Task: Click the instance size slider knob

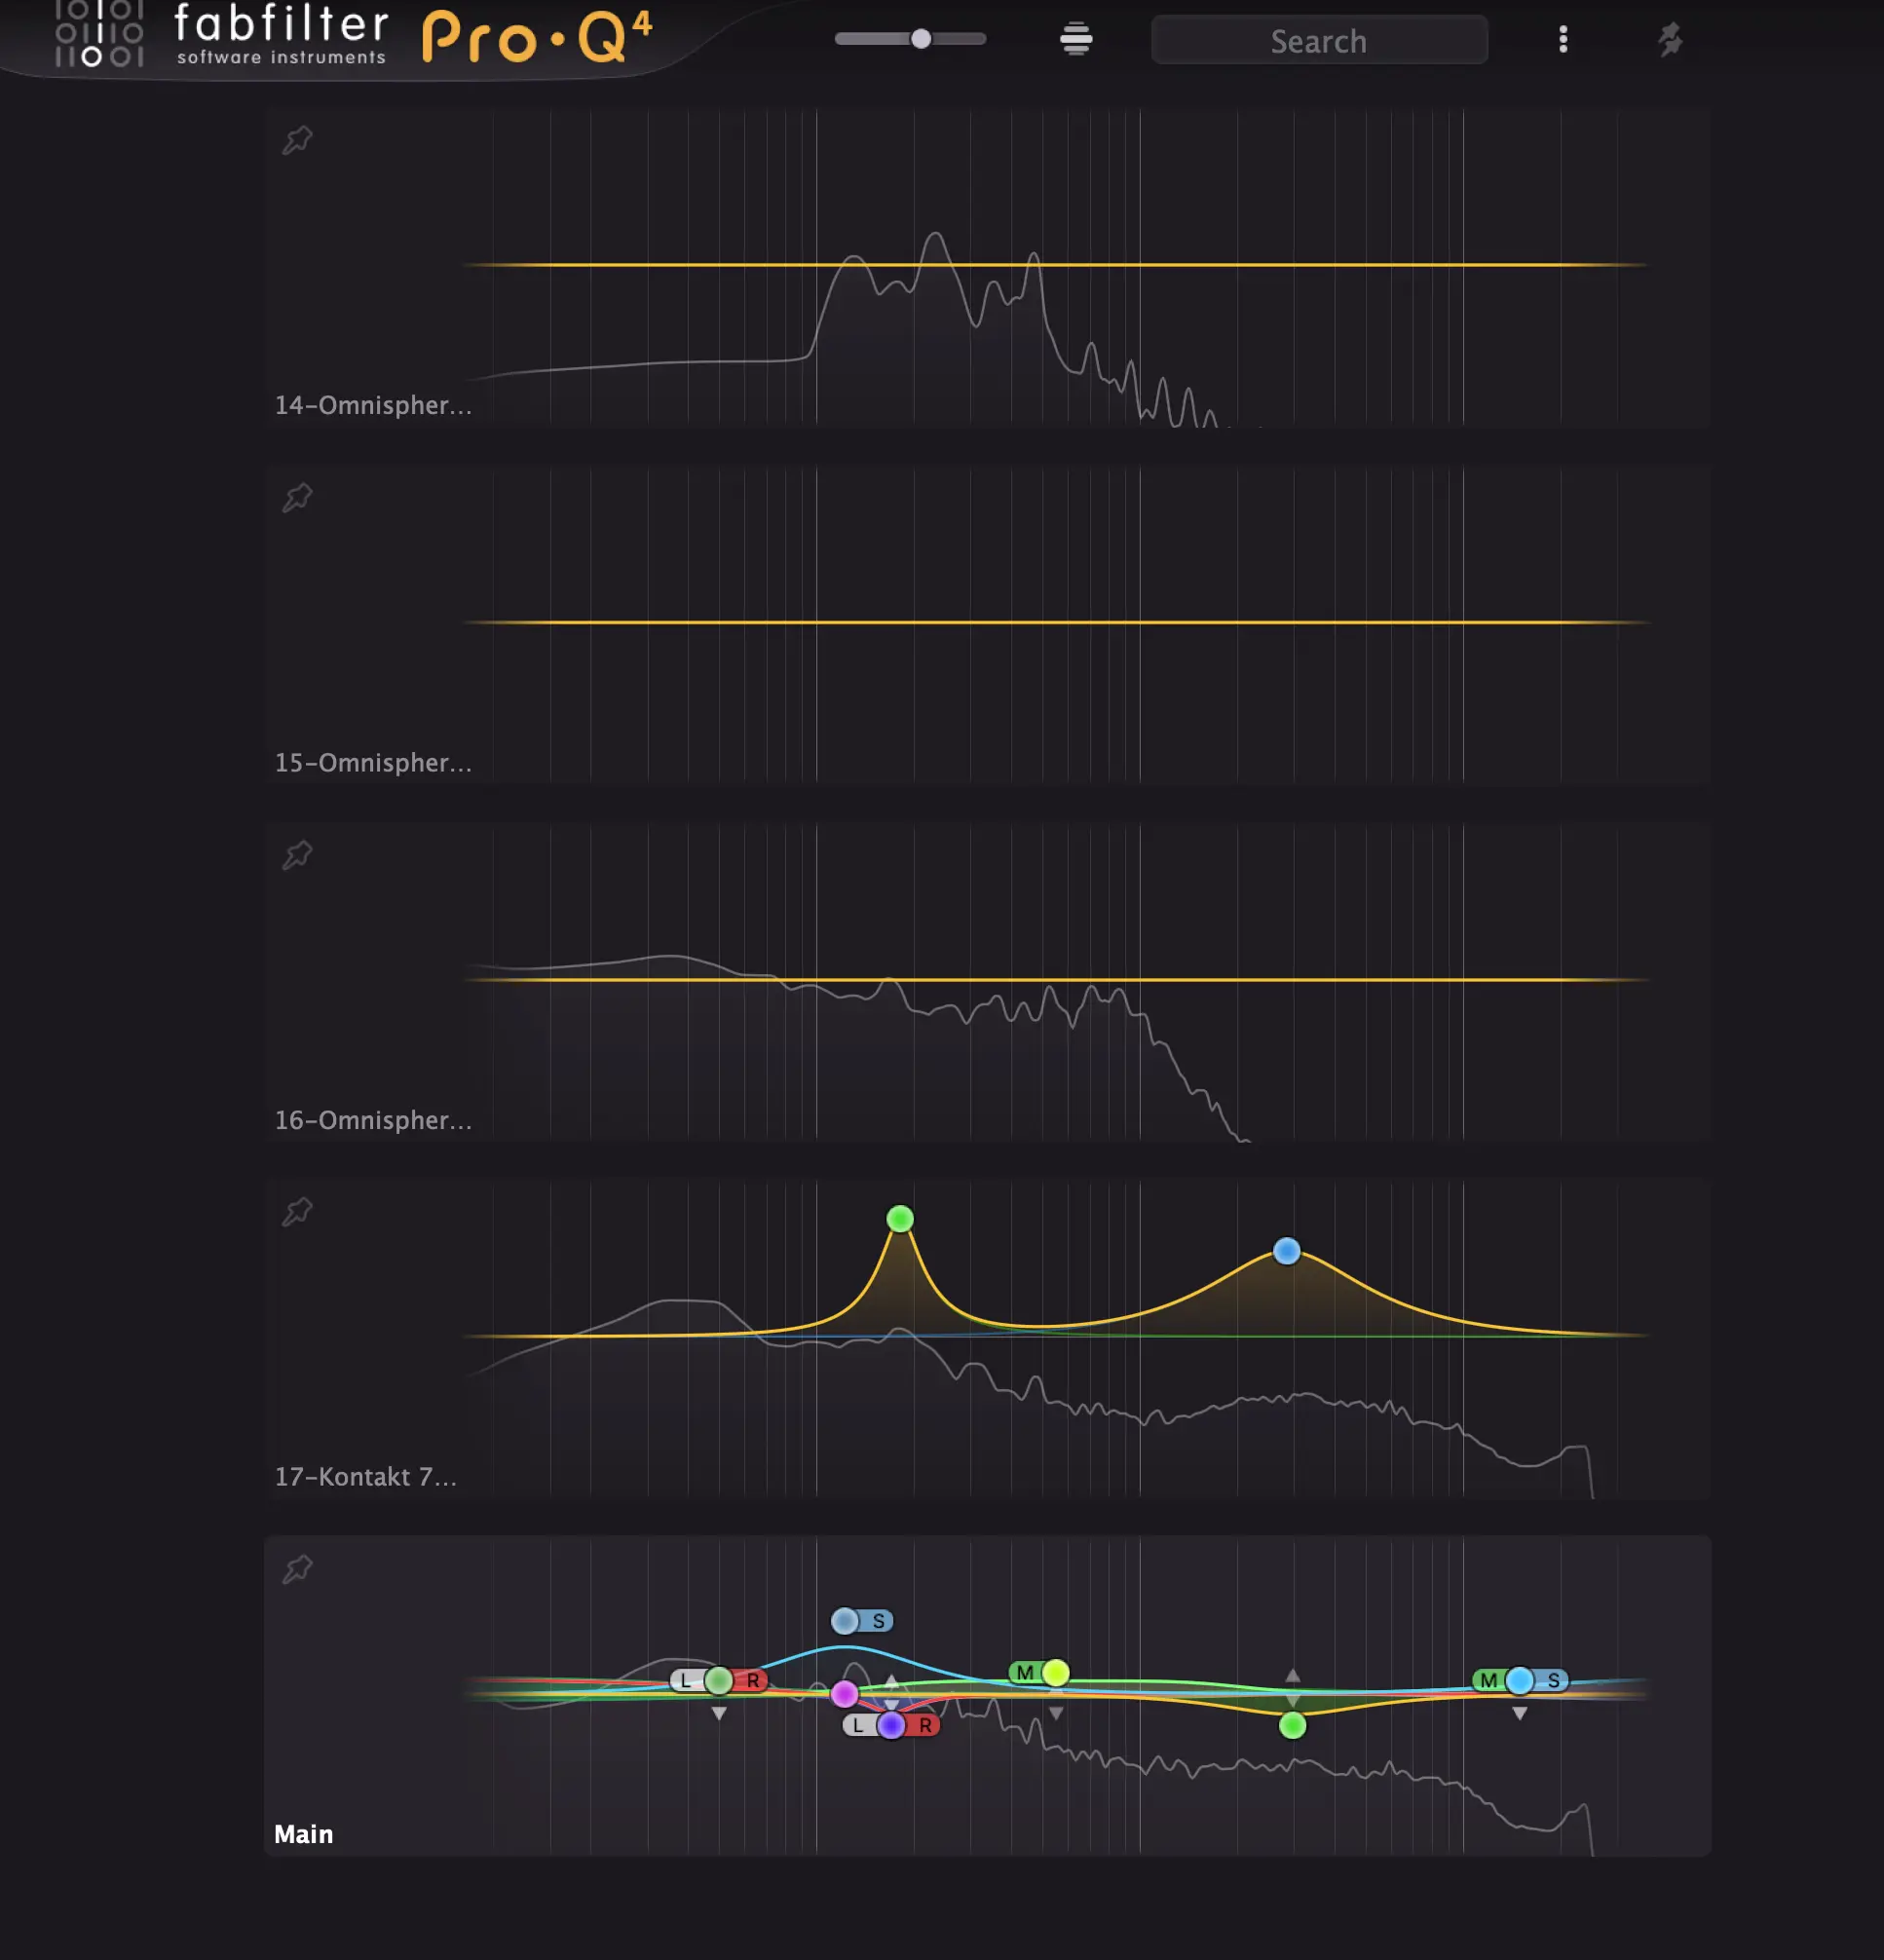Action: point(921,39)
